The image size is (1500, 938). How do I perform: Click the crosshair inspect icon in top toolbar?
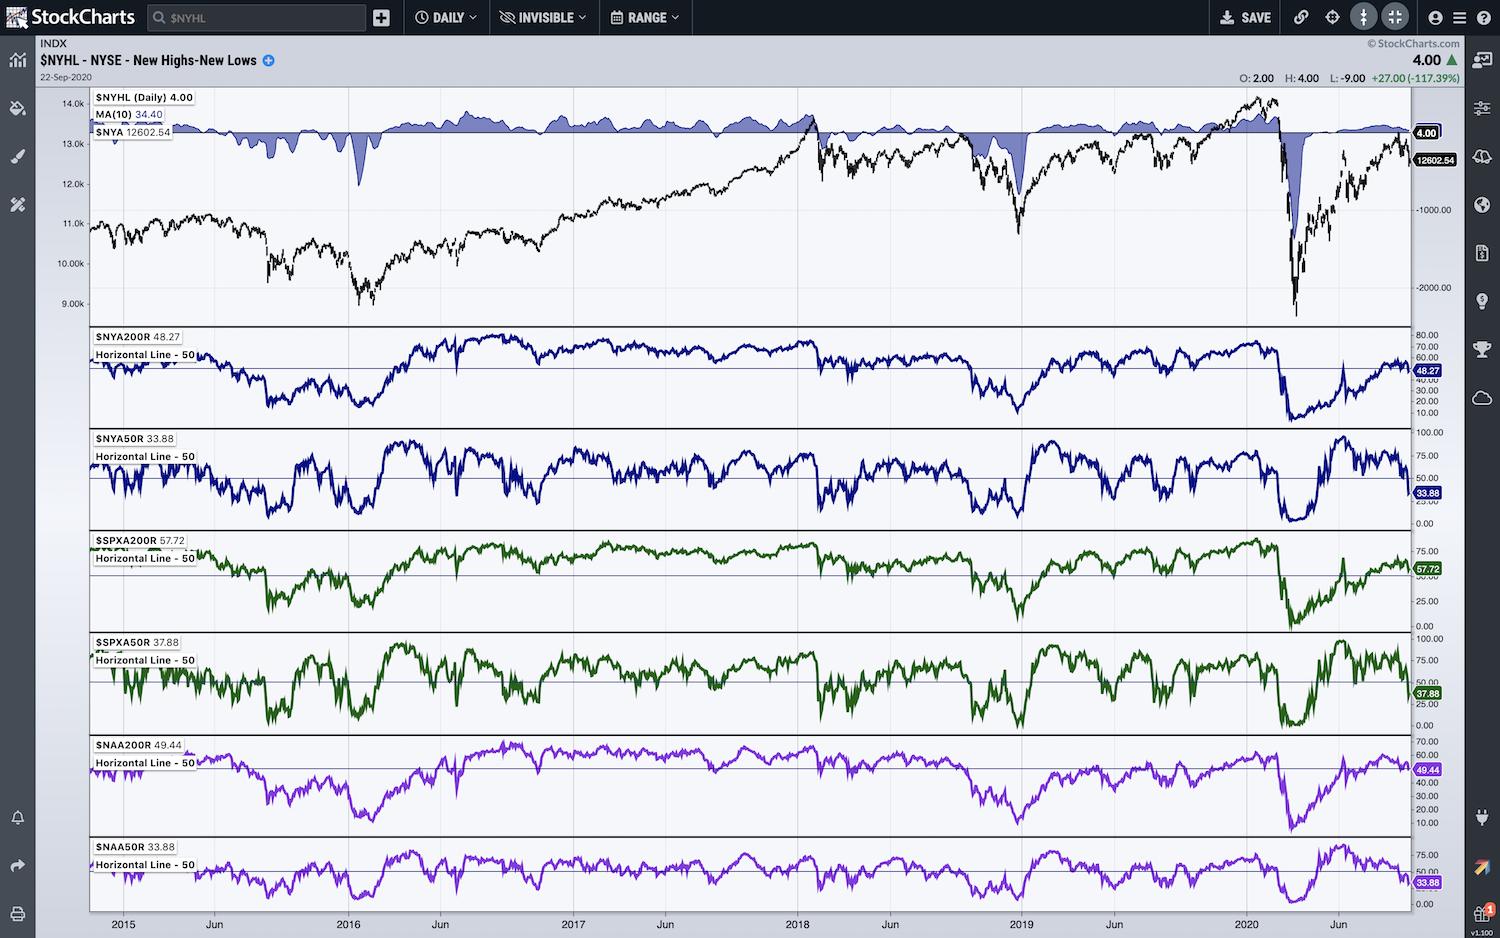[x=1332, y=17]
